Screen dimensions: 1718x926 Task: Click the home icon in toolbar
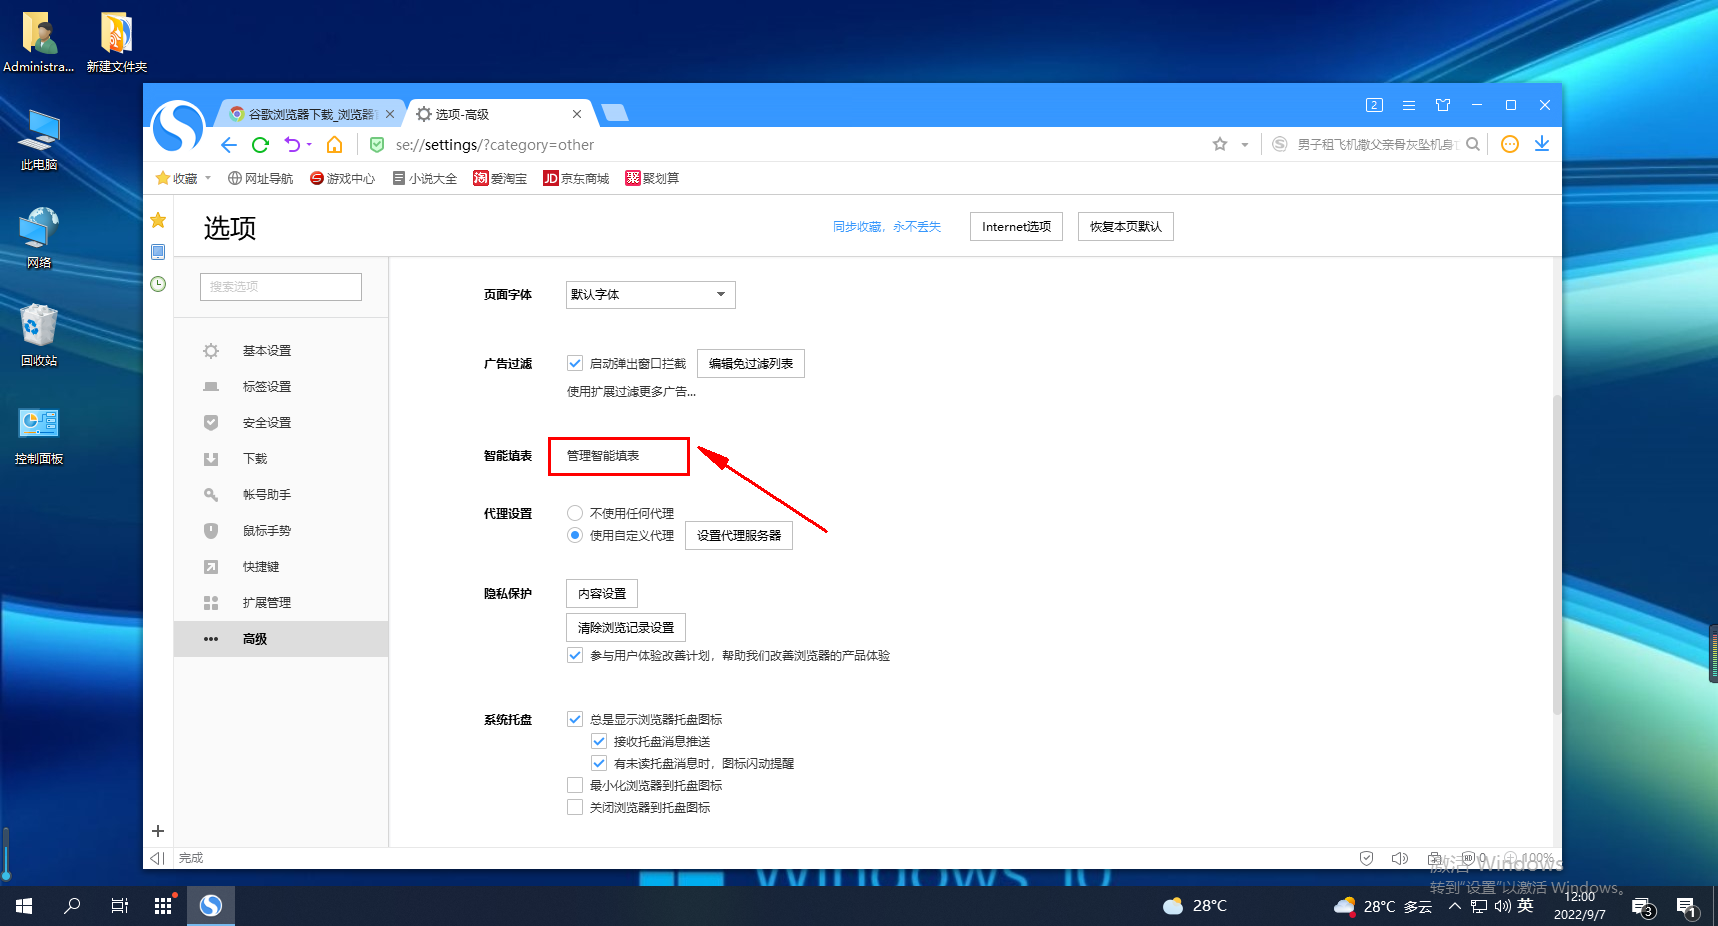pos(334,145)
